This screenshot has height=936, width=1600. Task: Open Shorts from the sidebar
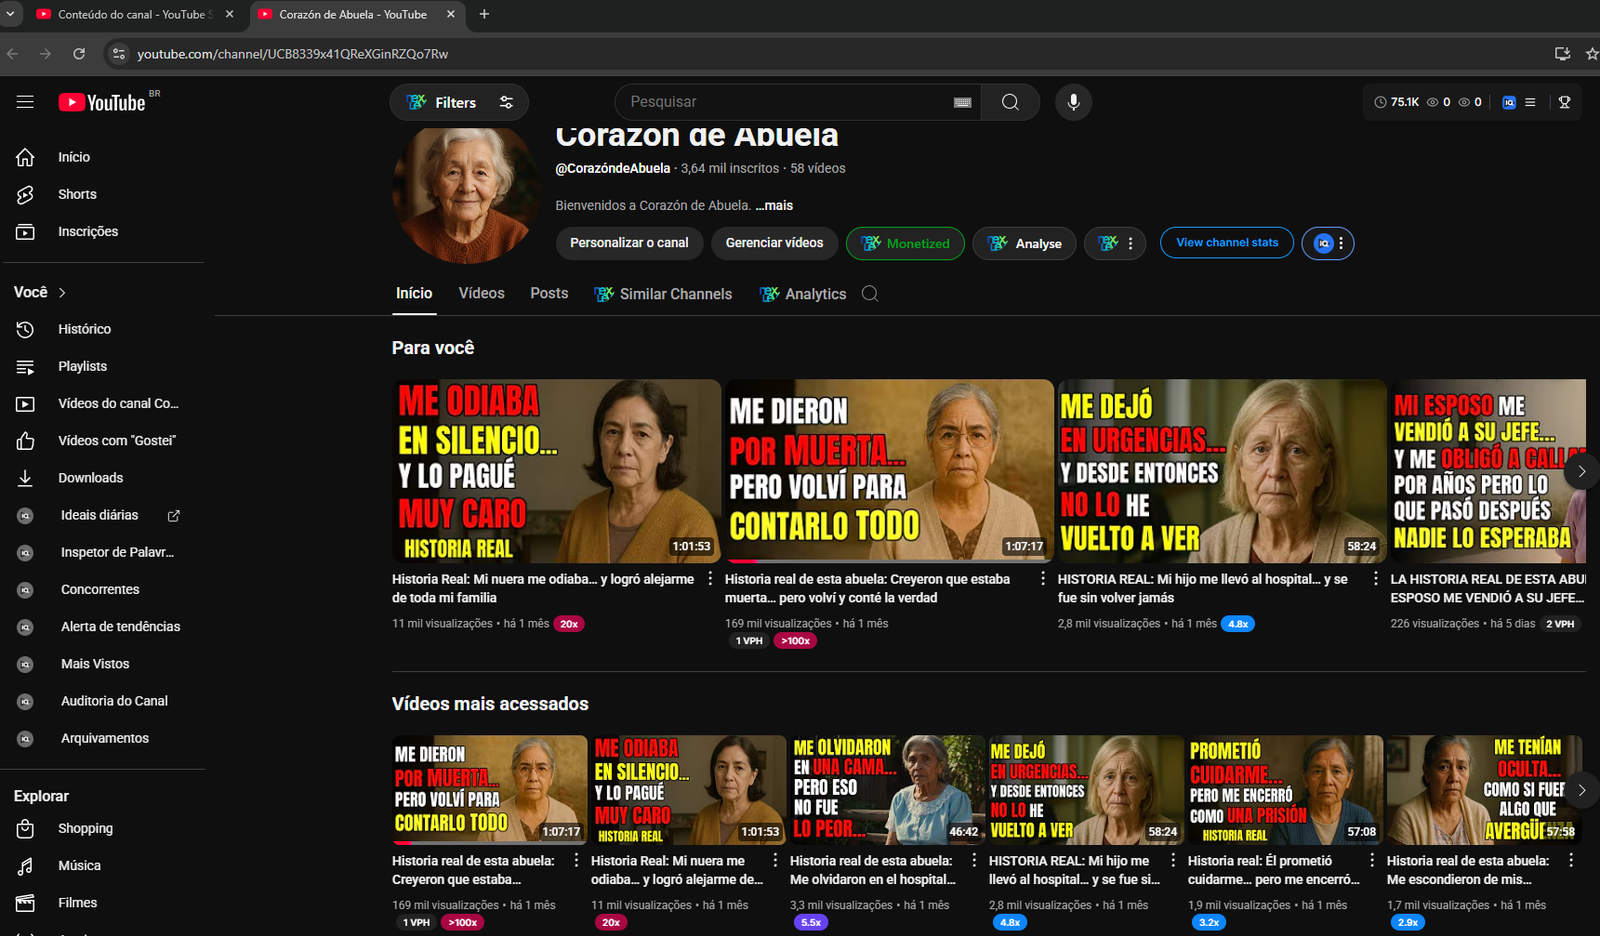[77, 194]
